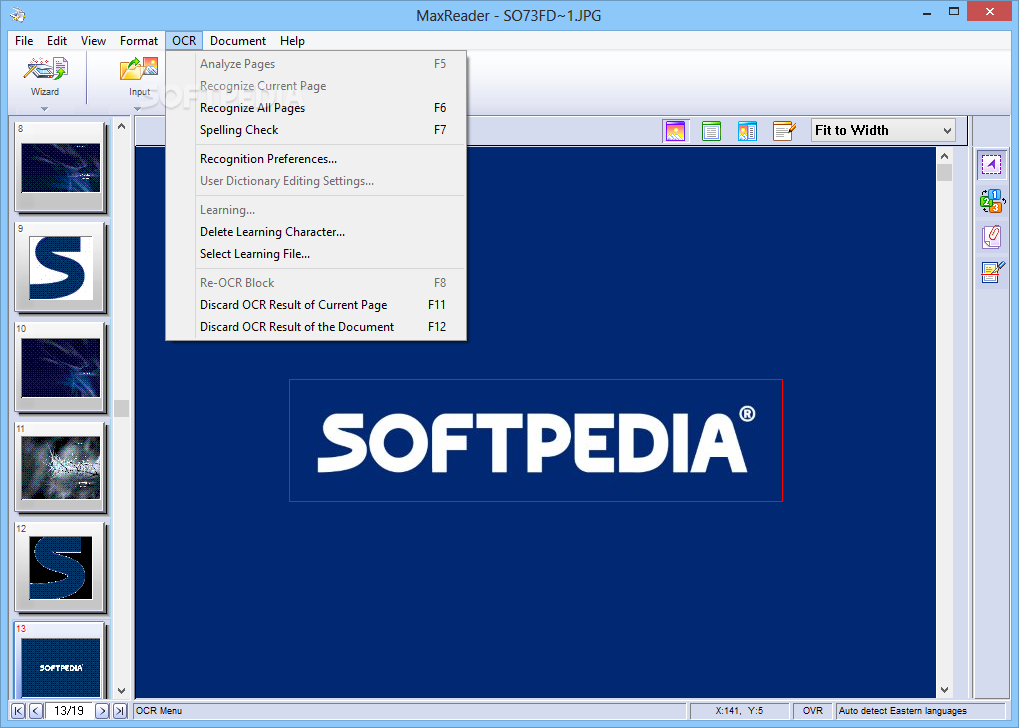Discard OCR Result of the Document
This screenshot has height=728, width=1019.
click(x=316, y=327)
